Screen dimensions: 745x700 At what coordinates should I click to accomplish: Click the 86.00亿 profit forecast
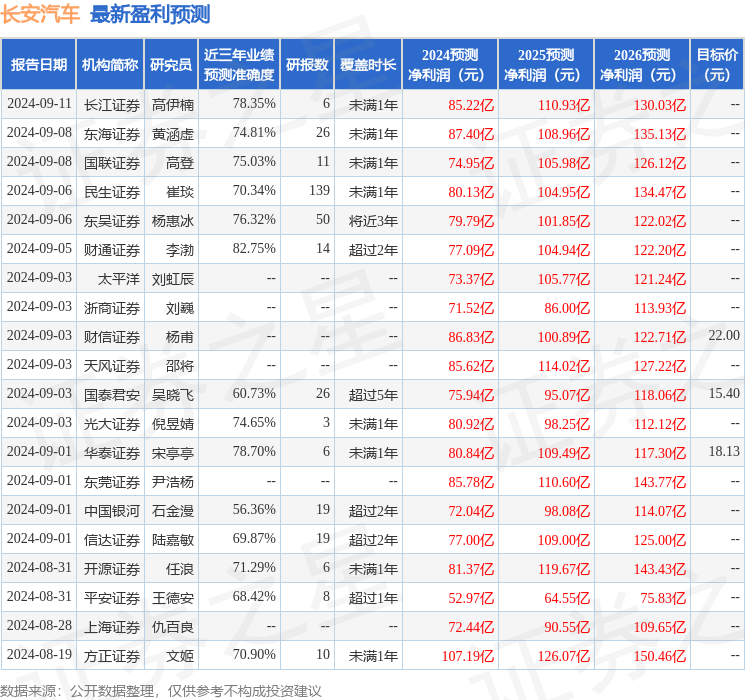(567, 308)
